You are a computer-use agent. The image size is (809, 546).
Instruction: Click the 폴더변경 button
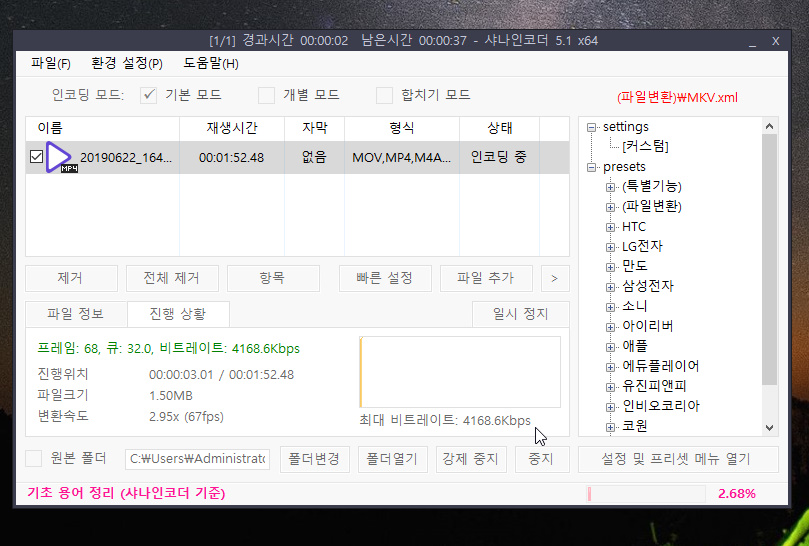click(x=315, y=459)
